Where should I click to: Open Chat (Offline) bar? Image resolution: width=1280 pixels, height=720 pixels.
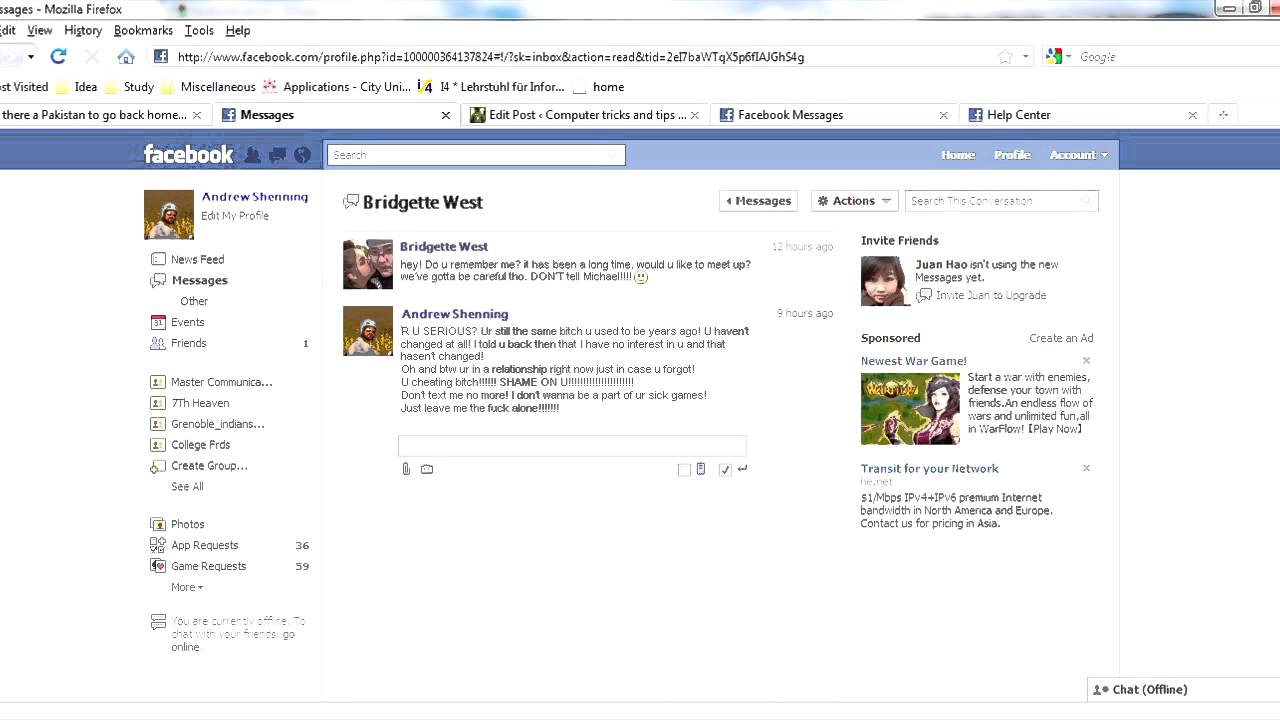pyautogui.click(x=1184, y=689)
